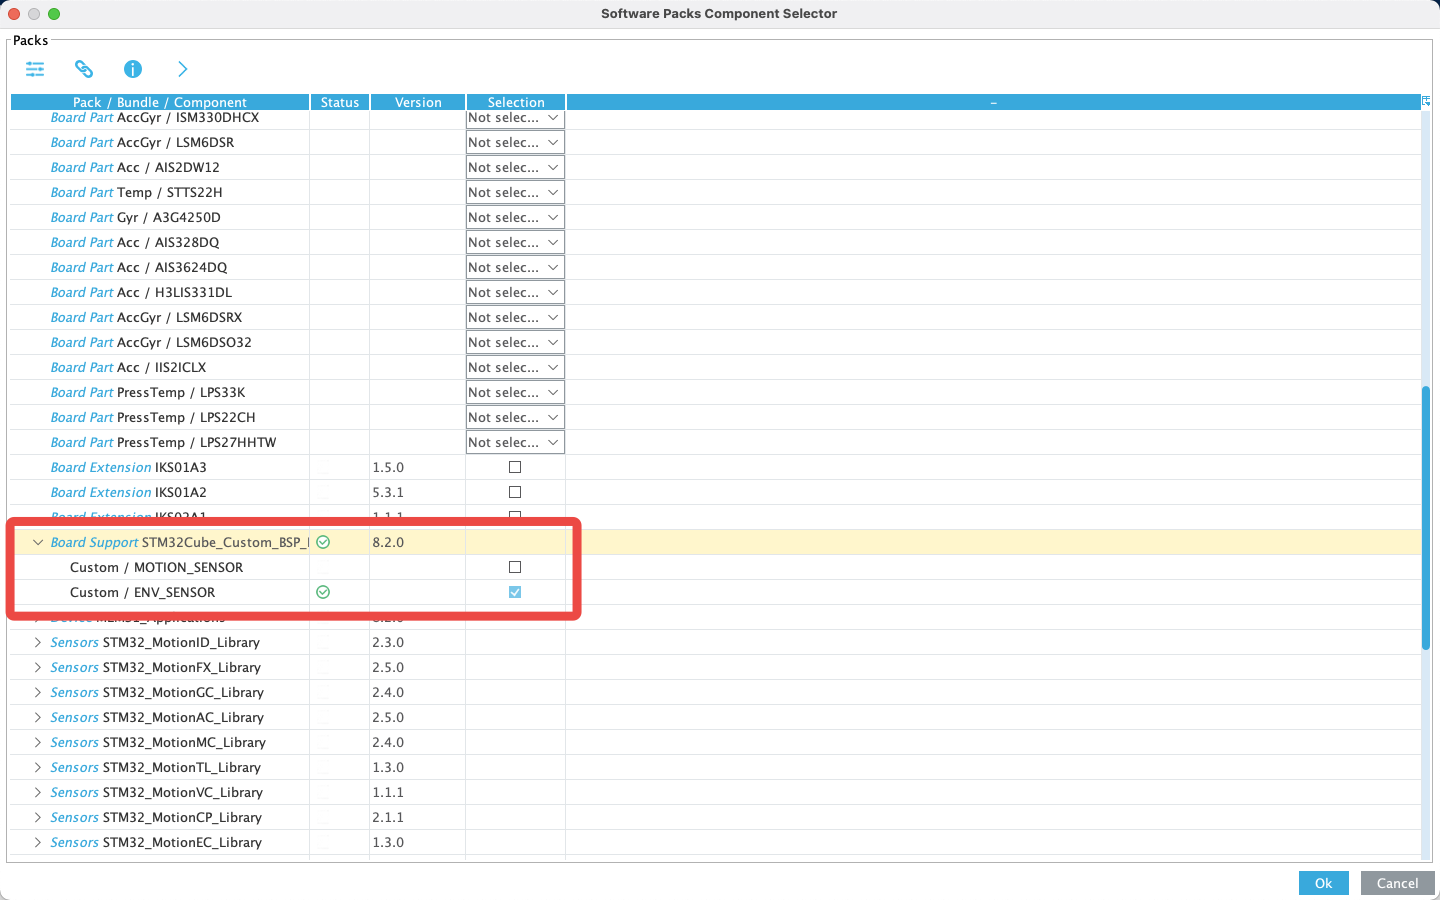Enable Board Extension IKS01A3 checkbox
Viewport: 1440px width, 900px height.
[x=515, y=467]
